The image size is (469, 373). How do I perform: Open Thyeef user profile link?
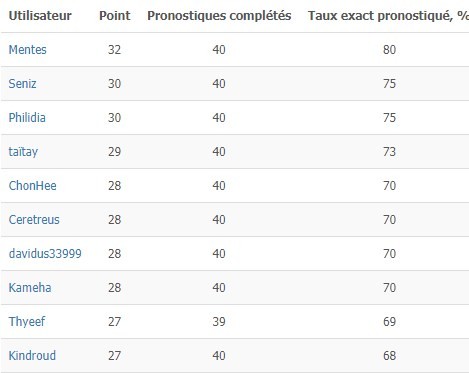27,322
